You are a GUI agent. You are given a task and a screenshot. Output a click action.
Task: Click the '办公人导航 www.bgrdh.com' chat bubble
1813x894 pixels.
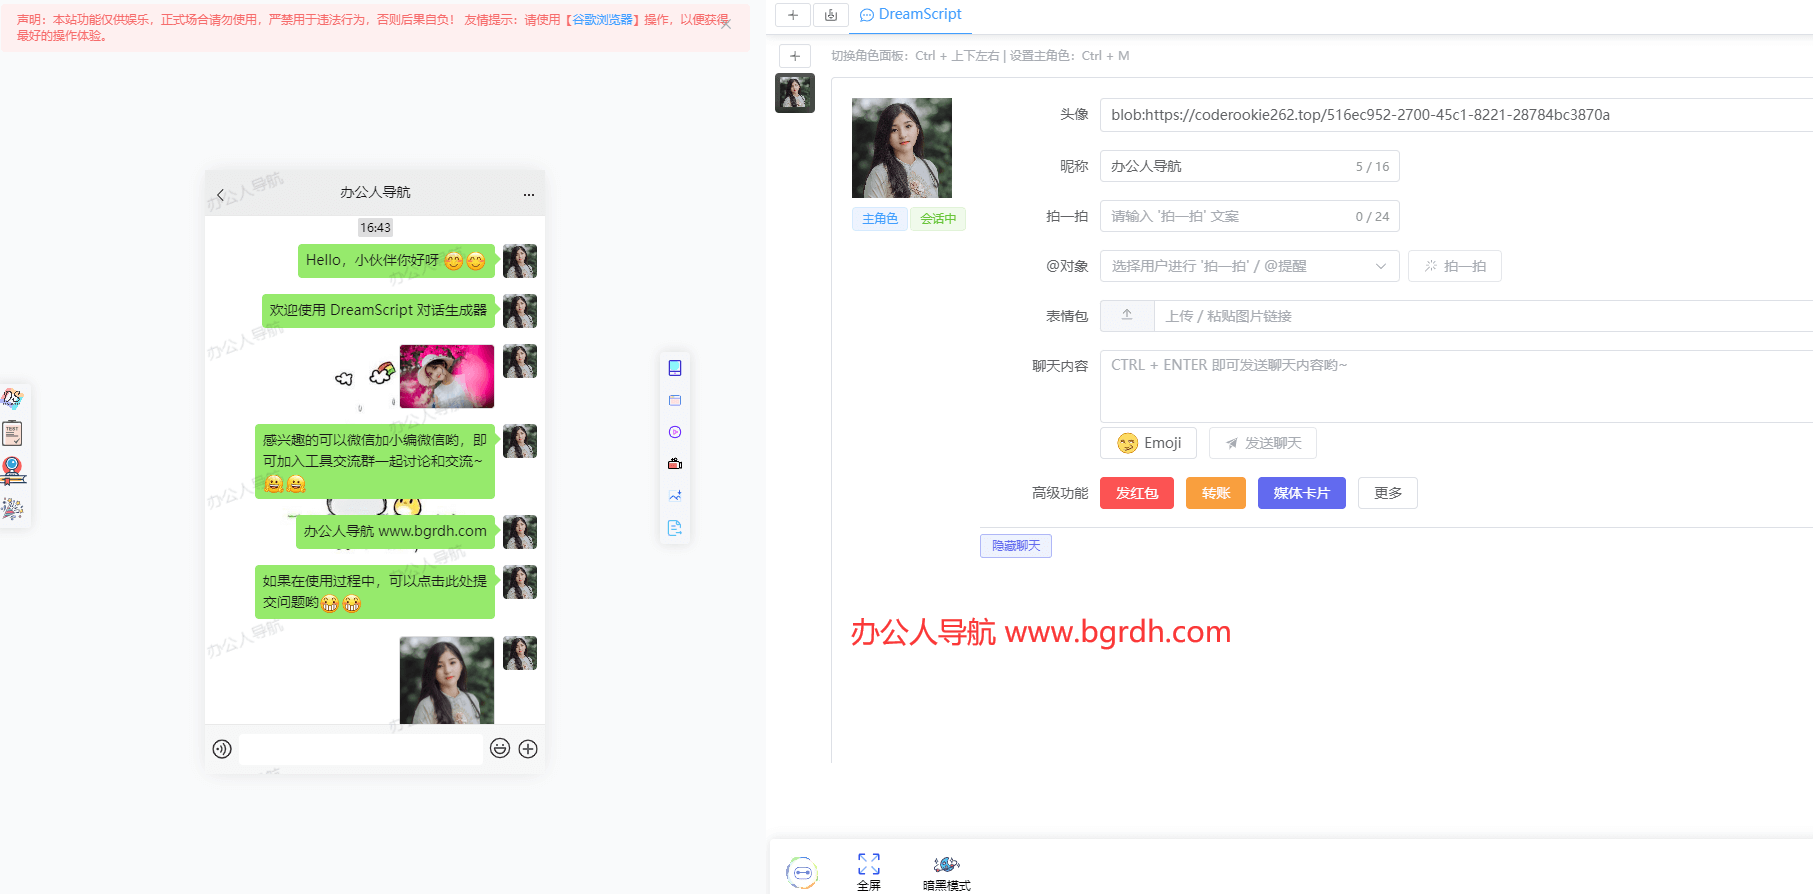point(395,532)
